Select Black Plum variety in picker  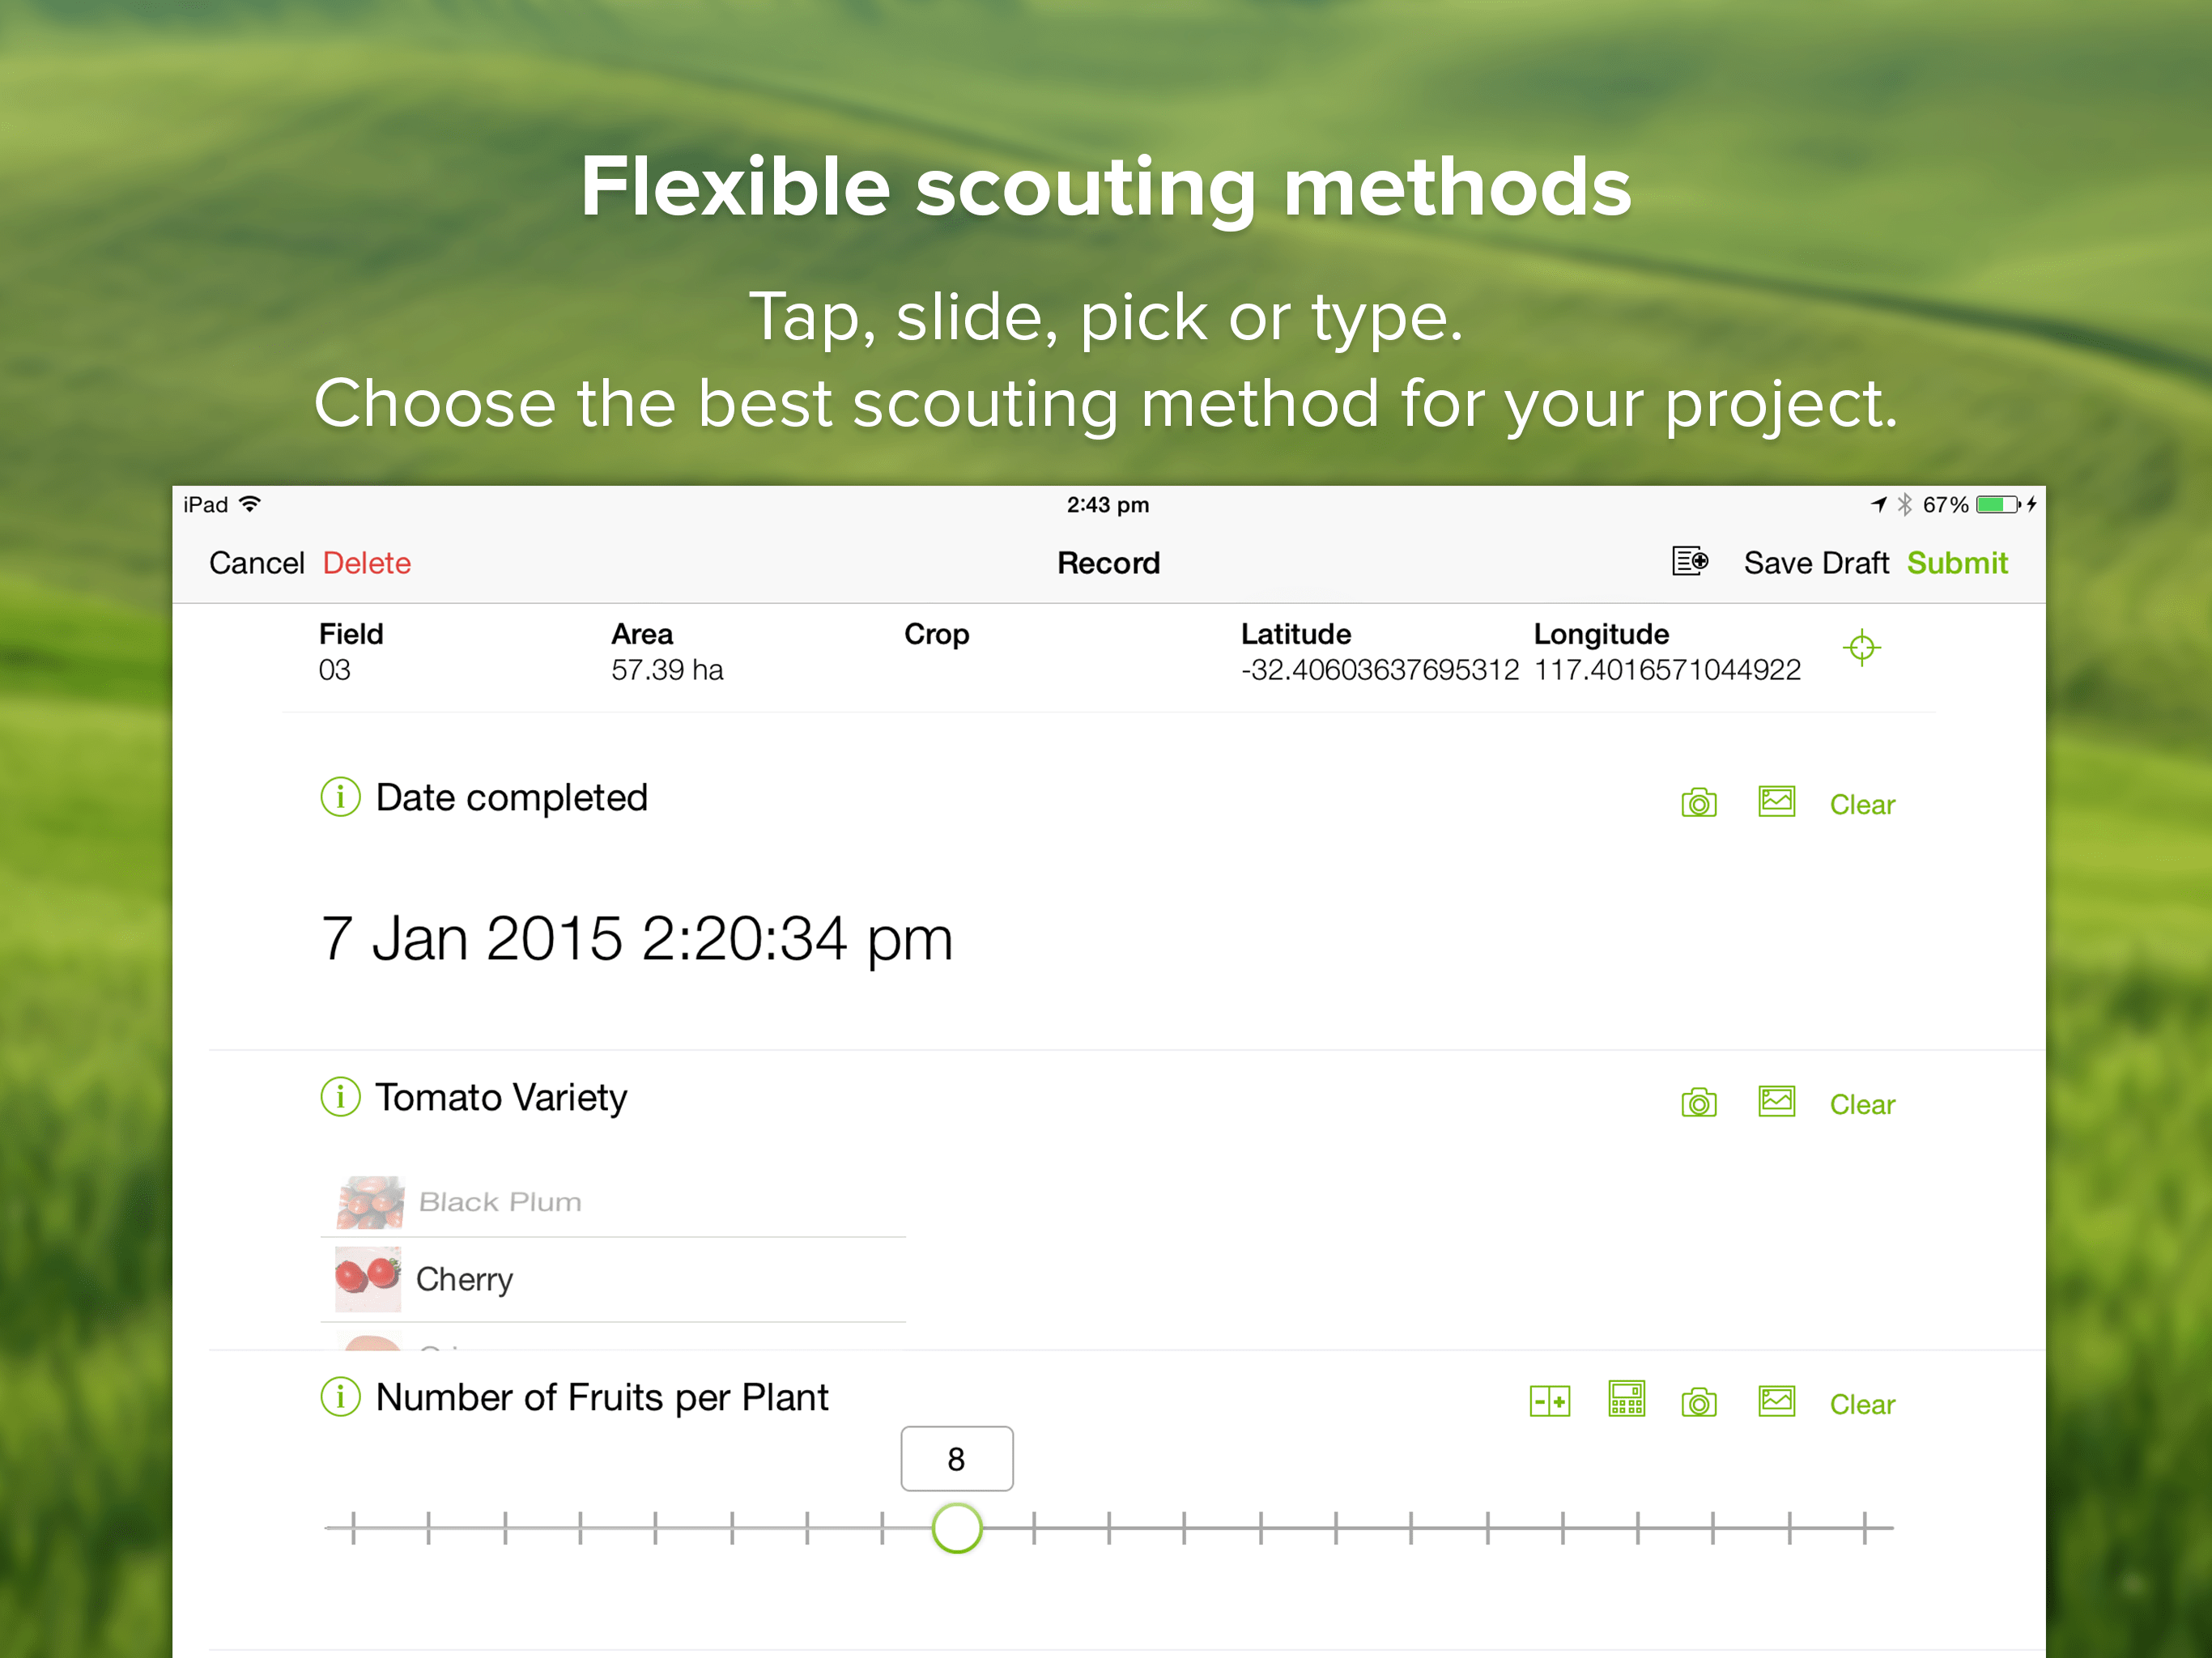point(499,1202)
